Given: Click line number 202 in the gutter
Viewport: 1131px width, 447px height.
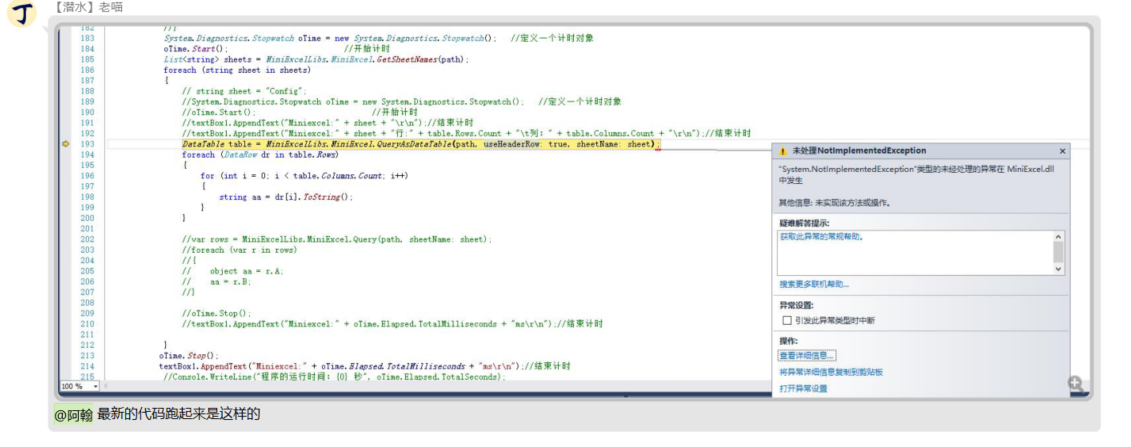Looking at the screenshot, I should tap(87, 239).
